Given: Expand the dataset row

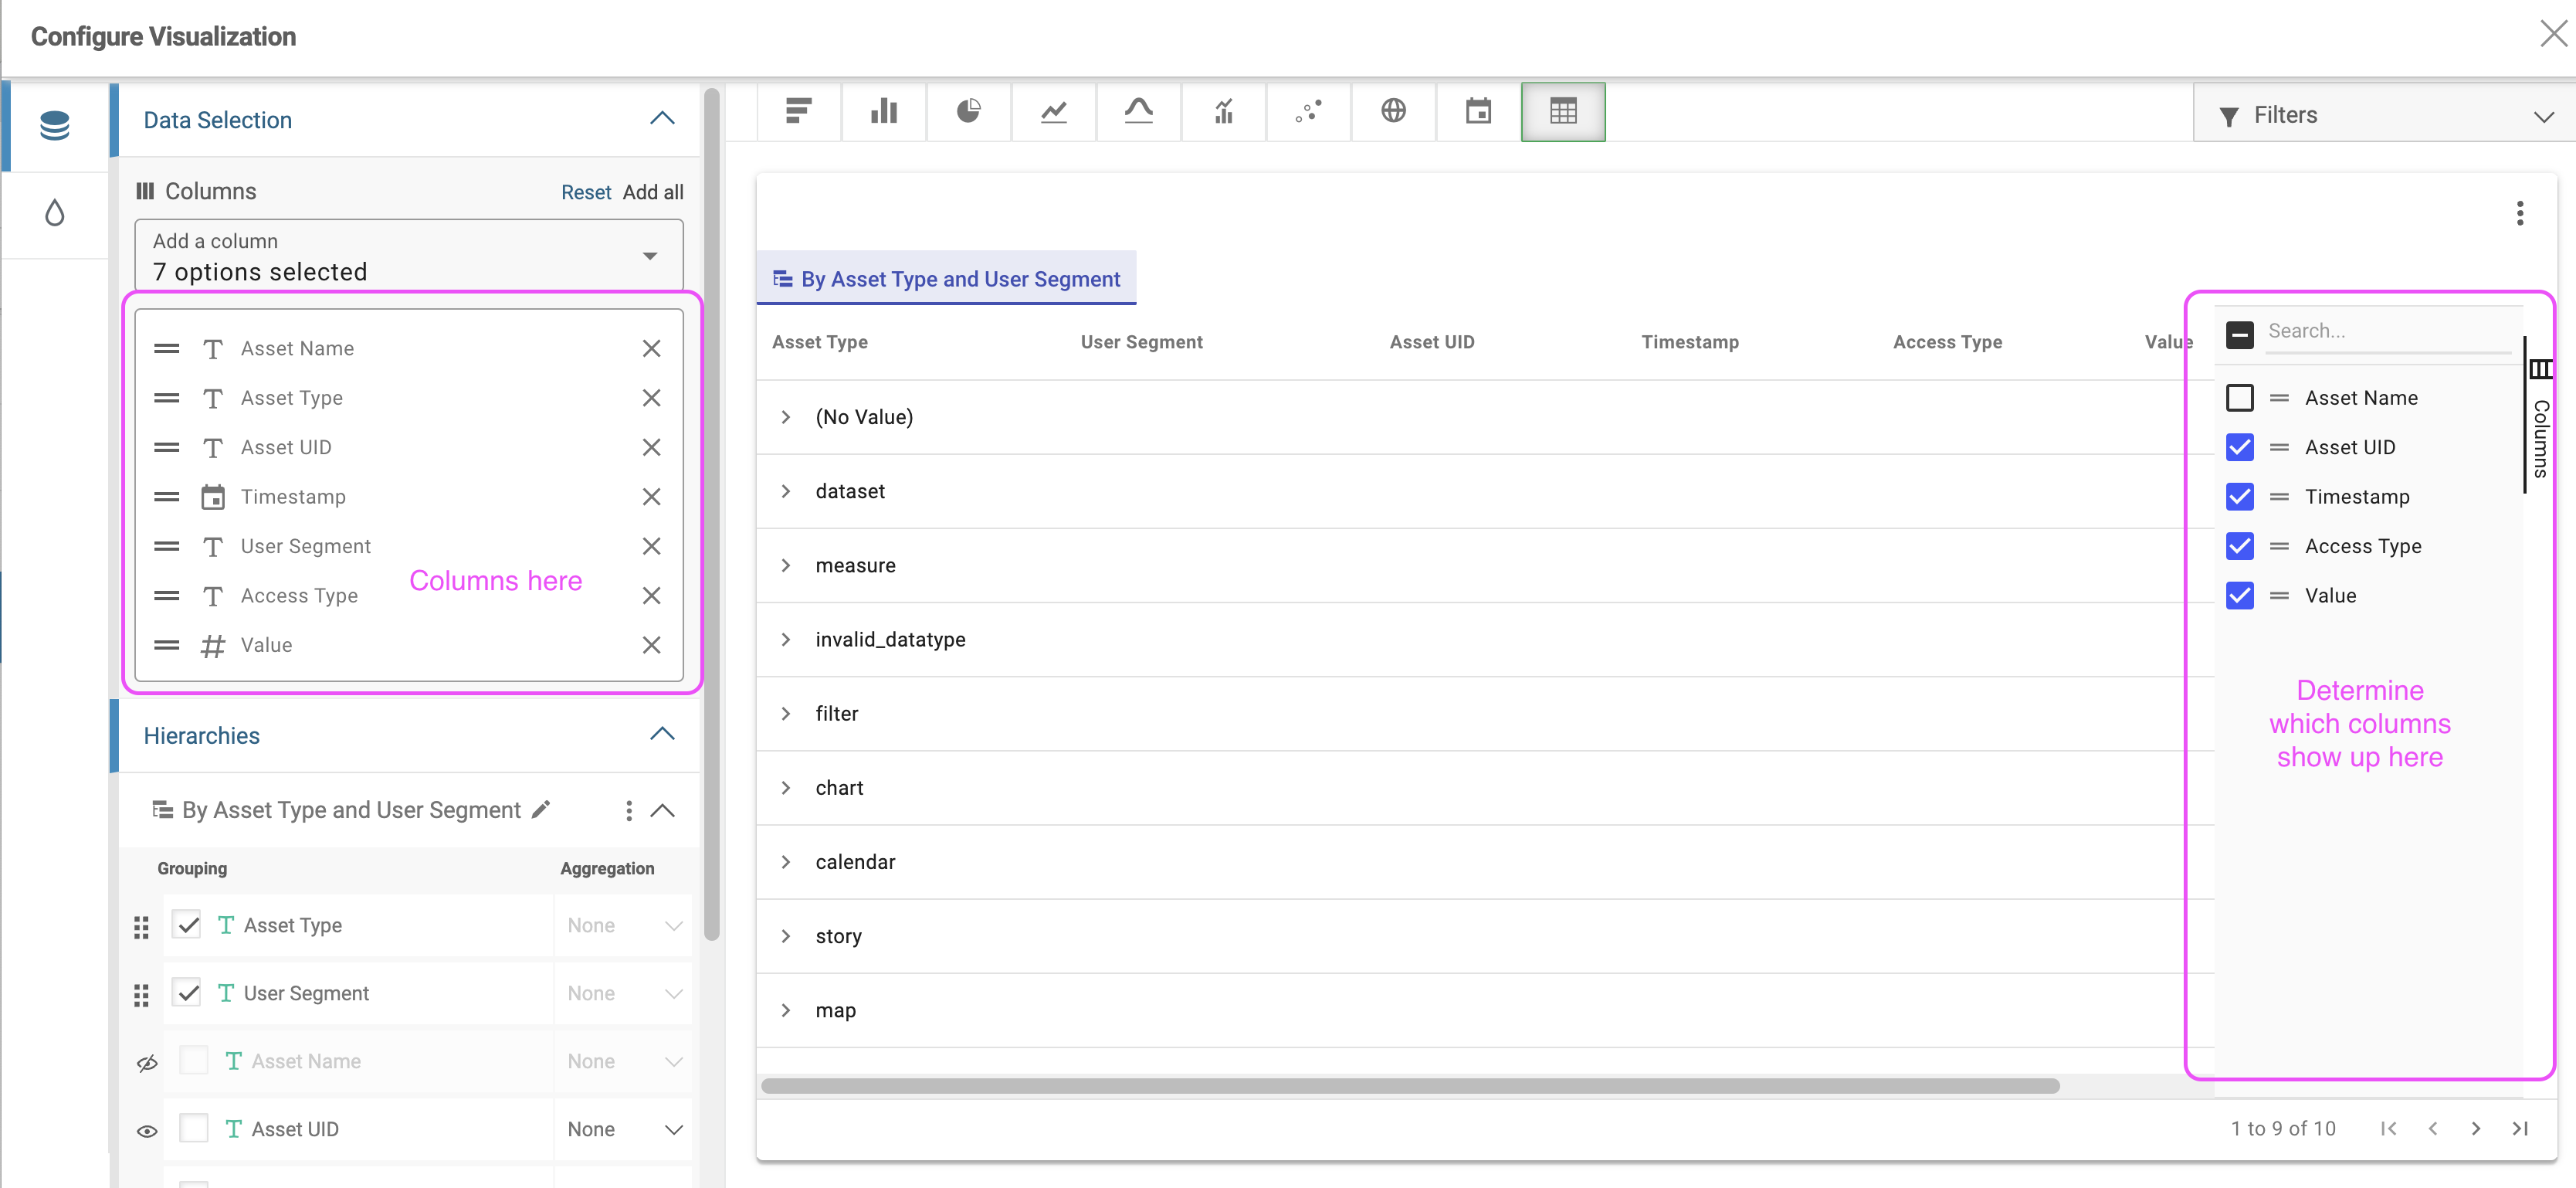Looking at the screenshot, I should coord(786,491).
